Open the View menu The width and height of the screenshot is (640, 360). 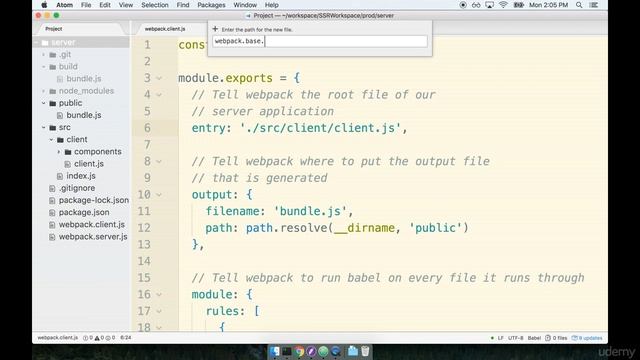(x=126, y=5)
